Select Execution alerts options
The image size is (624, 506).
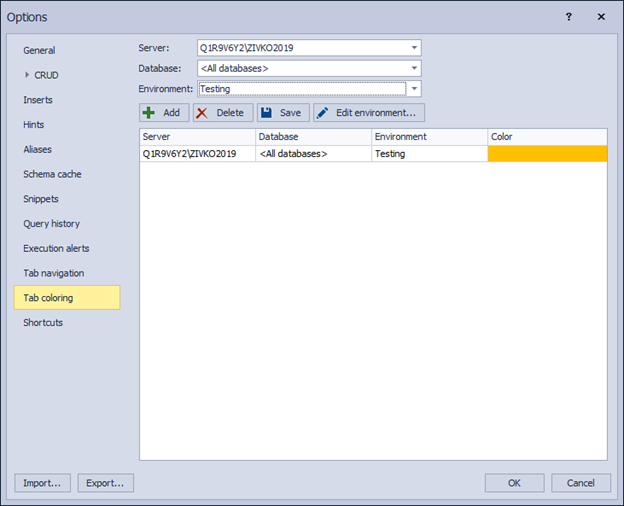tap(56, 248)
